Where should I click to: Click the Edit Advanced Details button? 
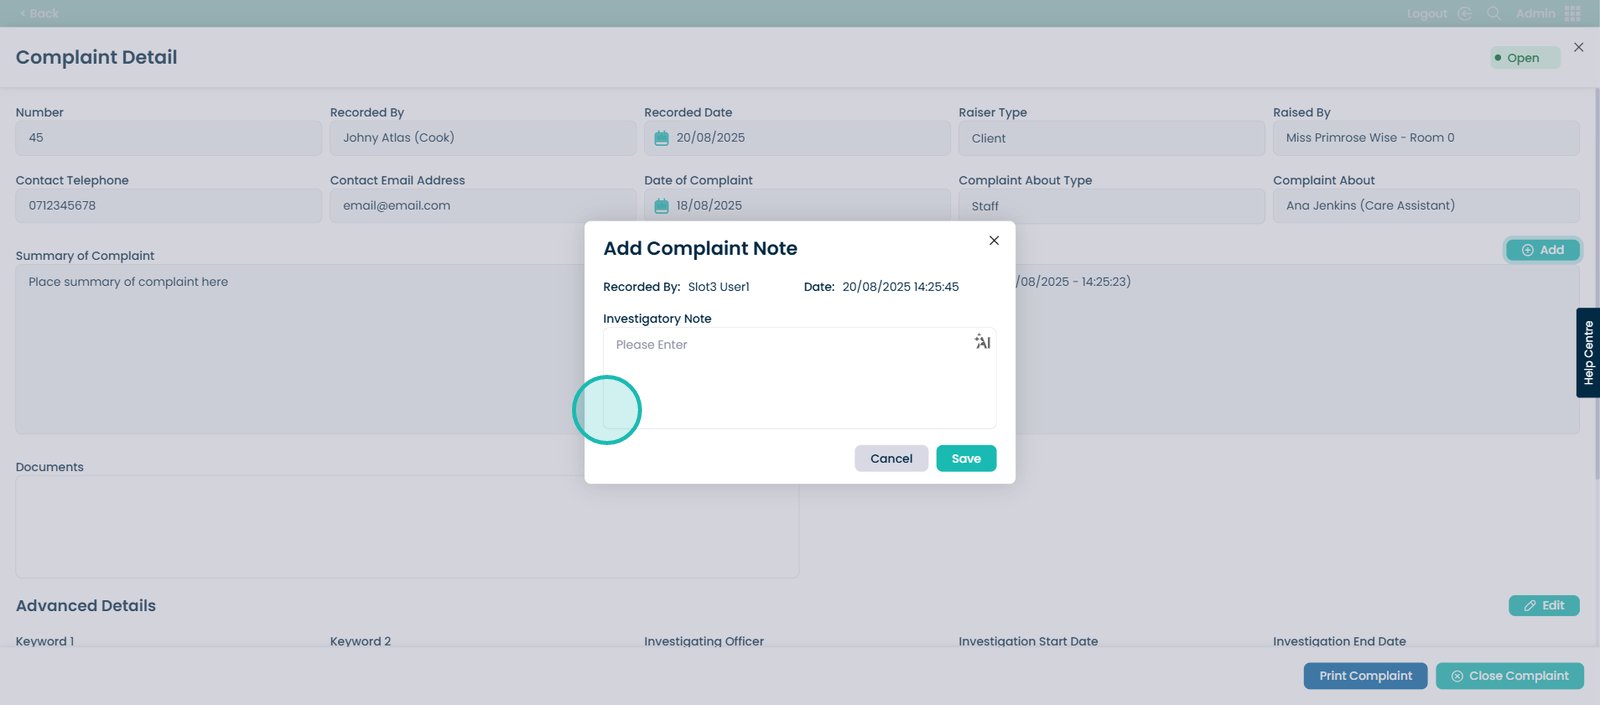[x=1543, y=605]
